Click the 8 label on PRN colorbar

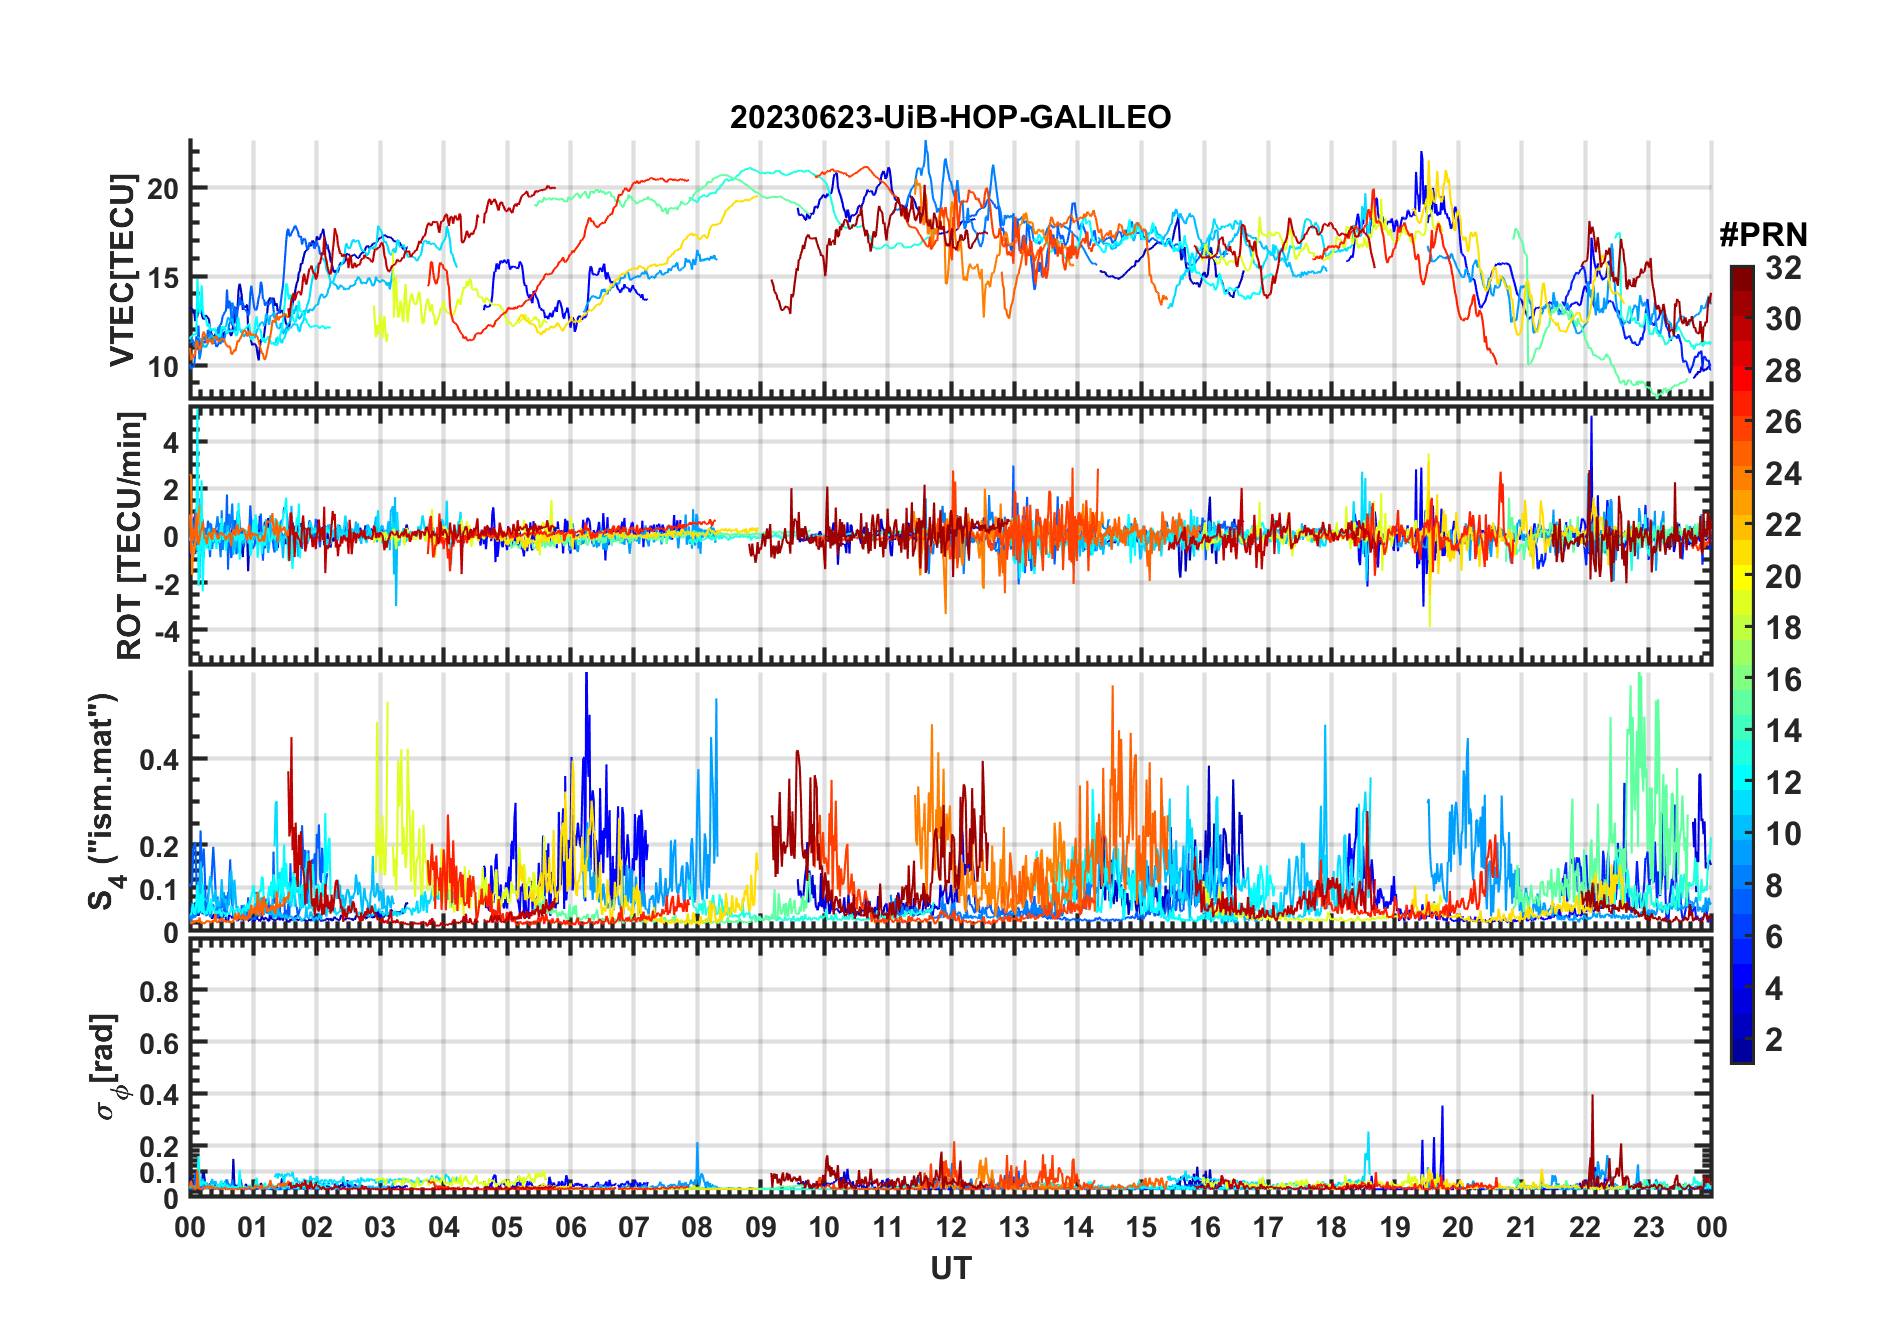click(1774, 886)
